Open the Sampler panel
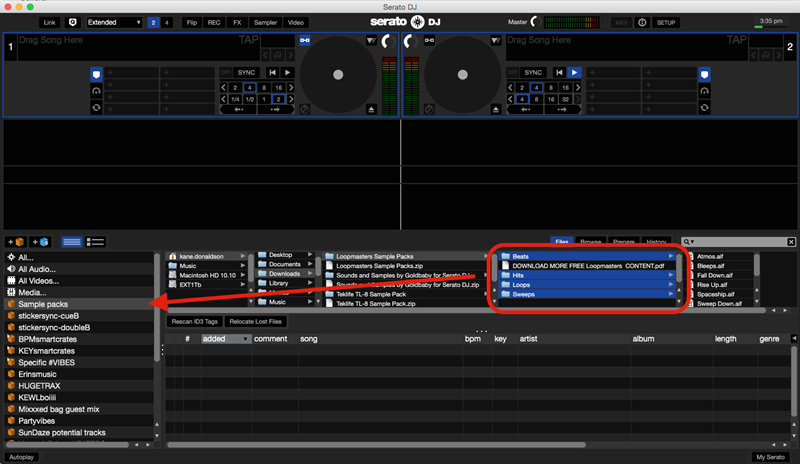 click(x=265, y=22)
